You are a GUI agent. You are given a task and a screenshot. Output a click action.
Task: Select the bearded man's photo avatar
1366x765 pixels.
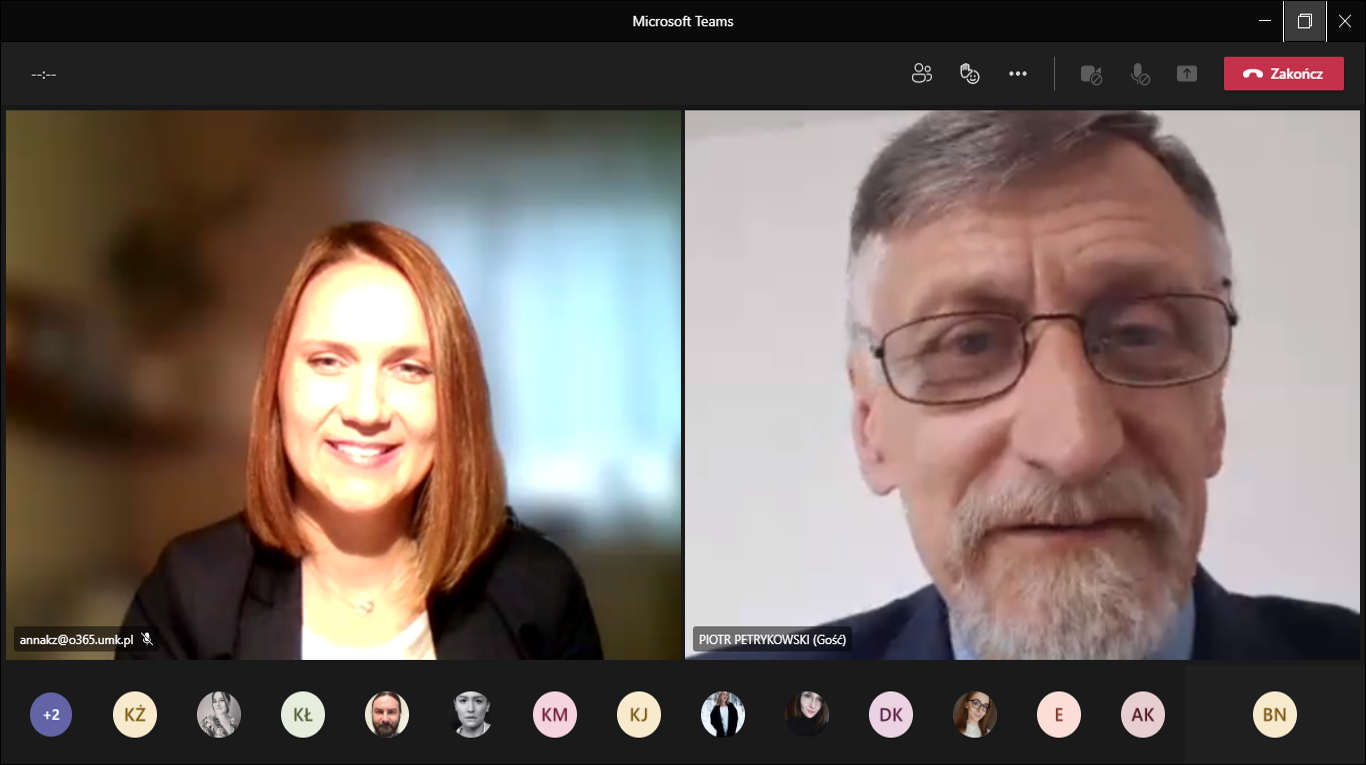[387, 715]
